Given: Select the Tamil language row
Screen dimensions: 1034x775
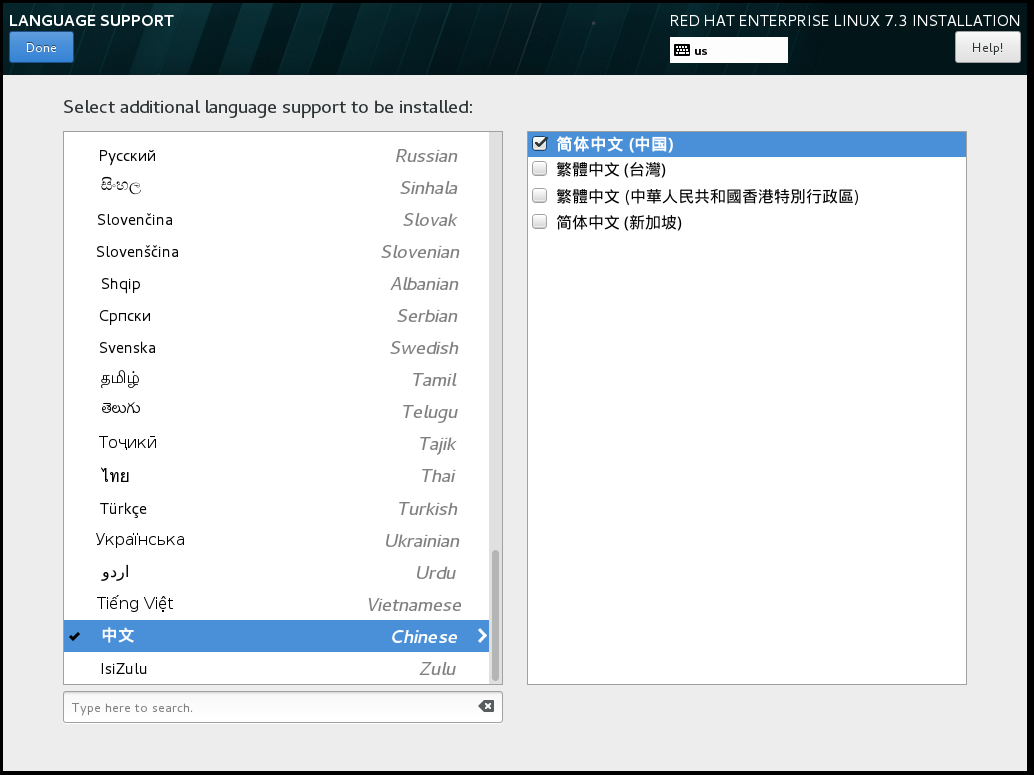Looking at the screenshot, I should [276, 379].
